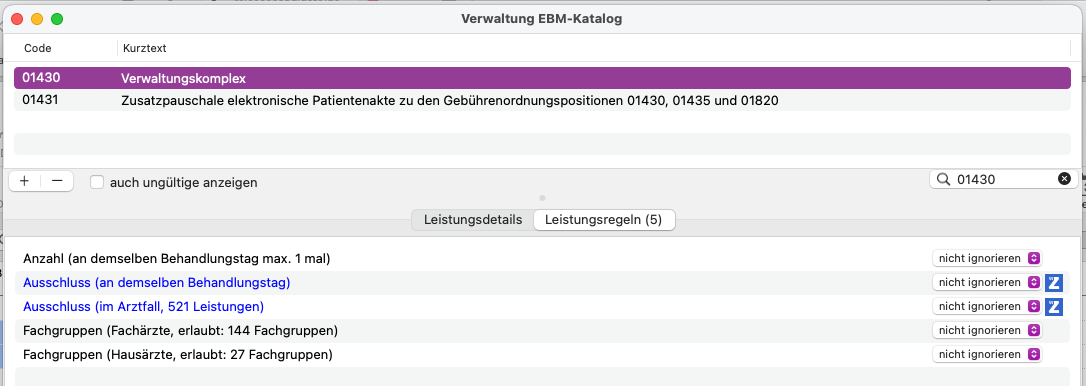This screenshot has height=386, width=1086.
Task: Open 'Ausschluss (im Arztfall, 521 Leistungen)' link
Action: [x=143, y=306]
